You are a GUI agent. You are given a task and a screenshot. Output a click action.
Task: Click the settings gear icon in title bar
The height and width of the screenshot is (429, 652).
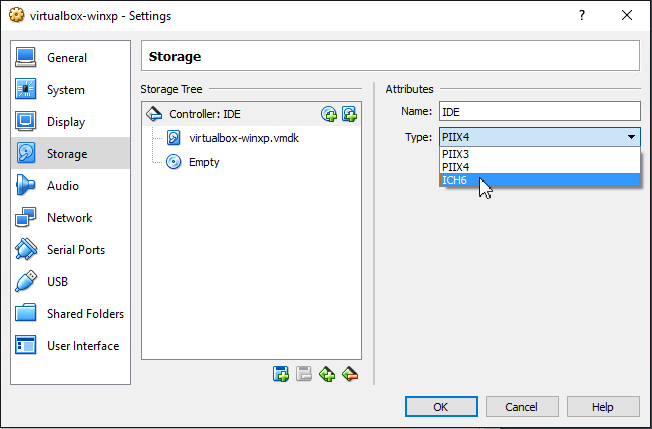(x=16, y=15)
